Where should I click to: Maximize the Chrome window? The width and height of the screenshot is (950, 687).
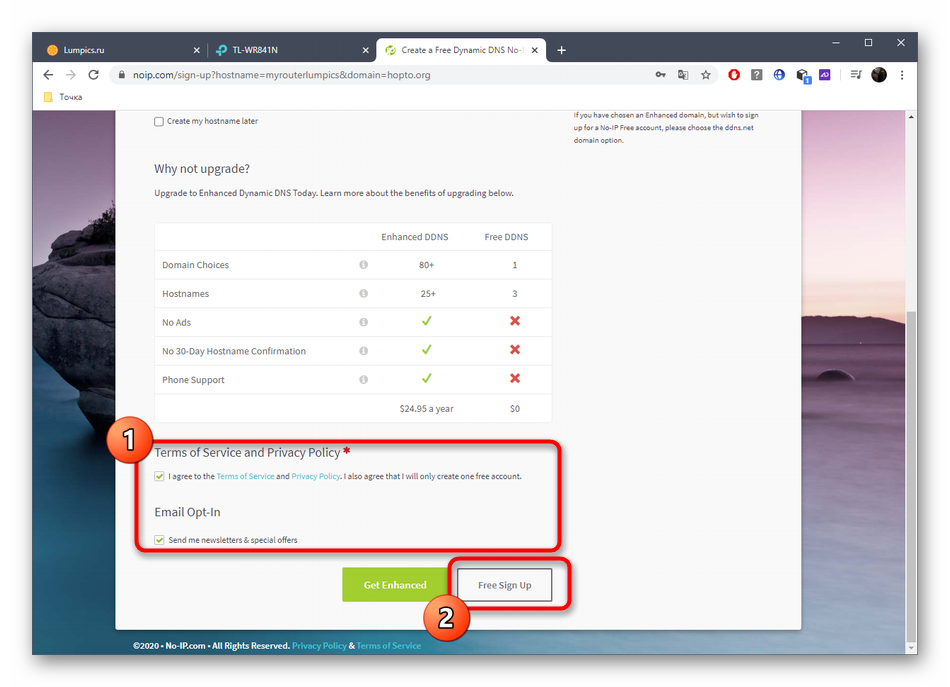tap(868, 42)
